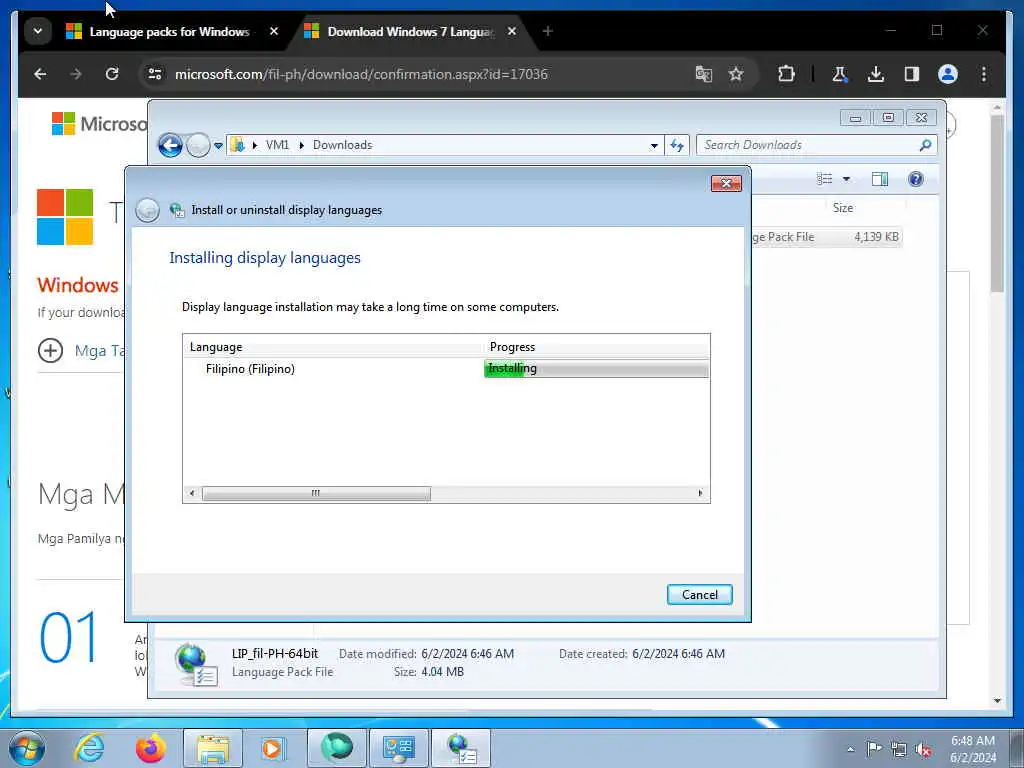Bookmark this page with the star icon
Screen dimensions: 1024x768
coord(736,74)
